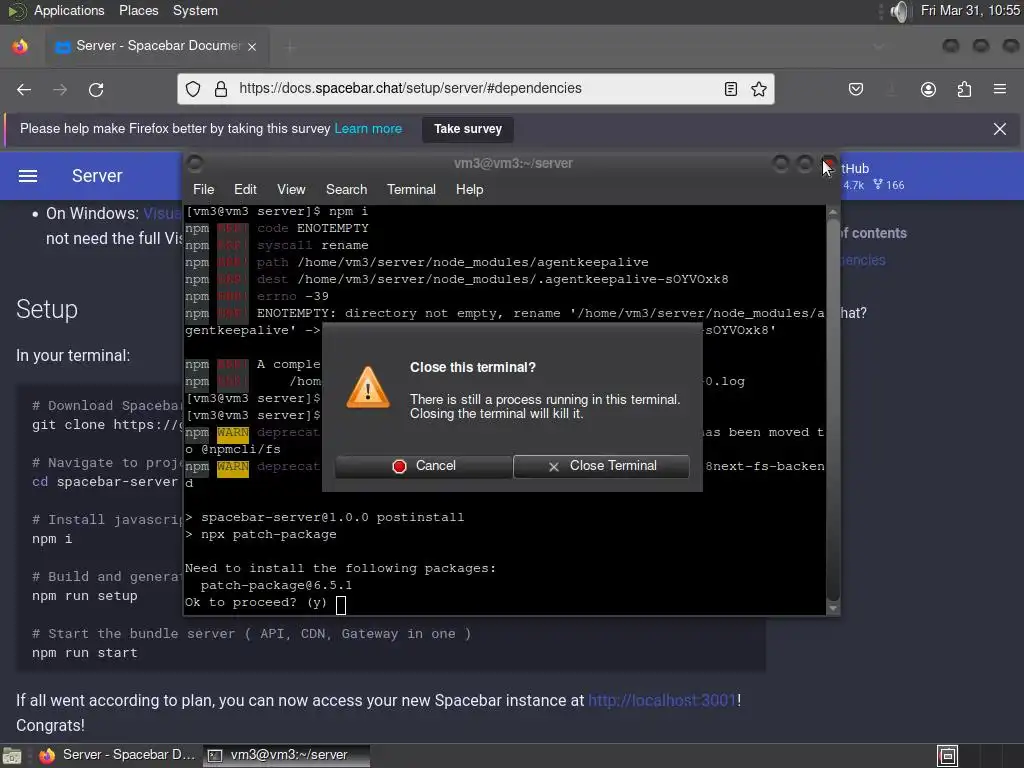This screenshot has height=768, width=1024.
Task: Click the 'npm run setup' code line
Action: click(x=85, y=596)
